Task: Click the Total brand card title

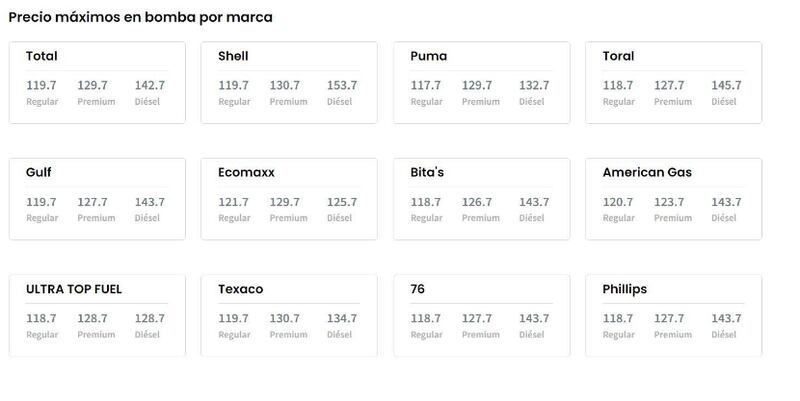Action: coord(41,56)
